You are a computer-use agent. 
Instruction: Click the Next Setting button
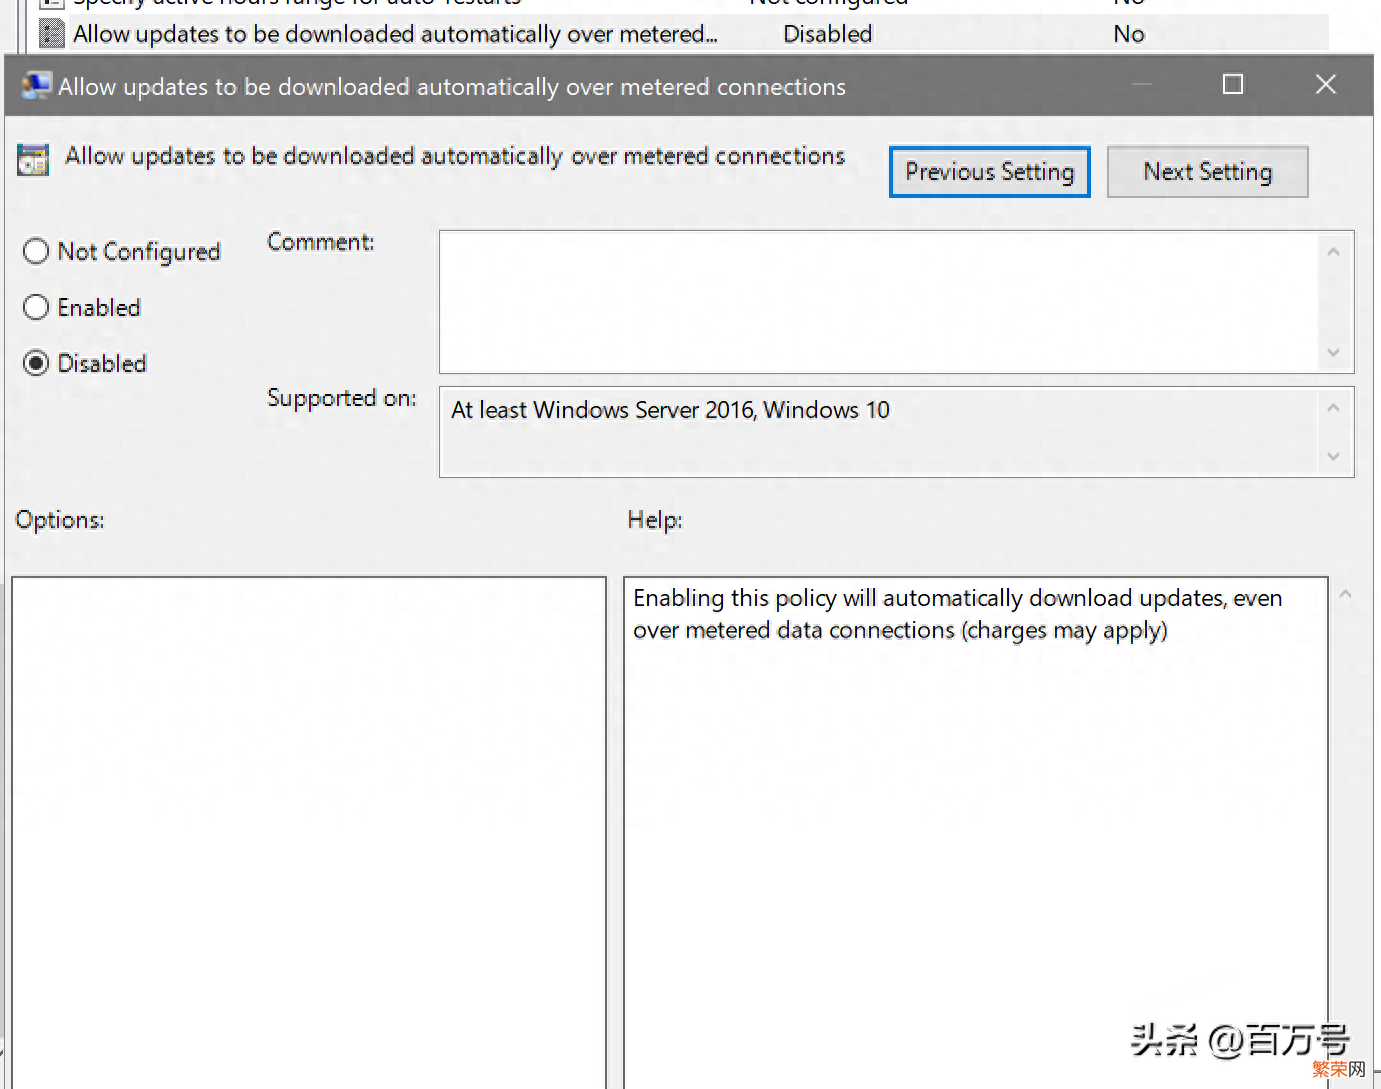click(1207, 172)
